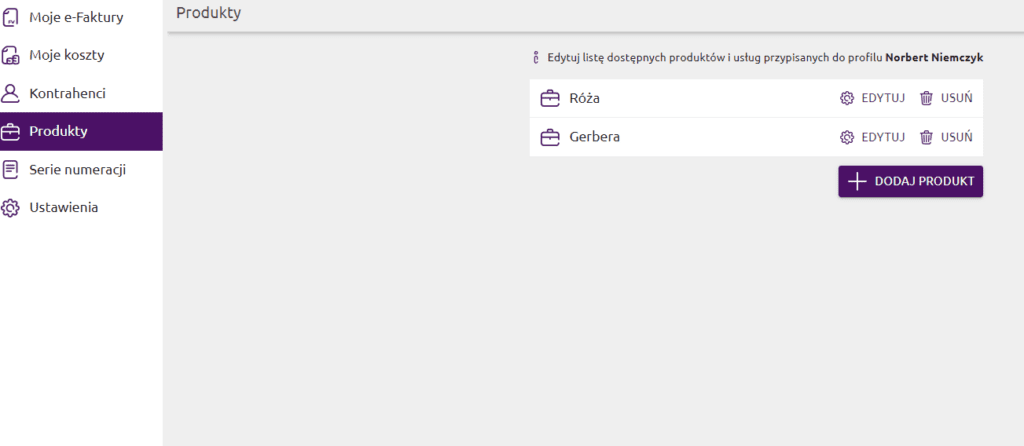
Task: Click the Serie numeracji list icon
Action: point(10,169)
